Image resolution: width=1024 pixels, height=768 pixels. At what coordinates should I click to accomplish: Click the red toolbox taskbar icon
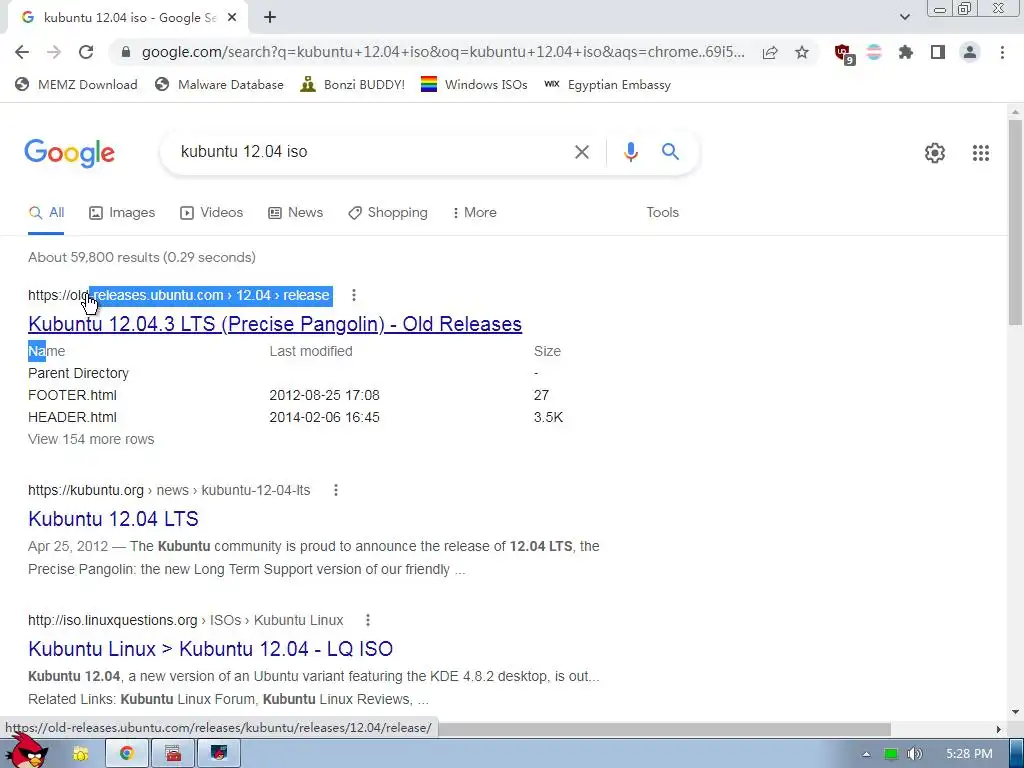[x=172, y=754]
